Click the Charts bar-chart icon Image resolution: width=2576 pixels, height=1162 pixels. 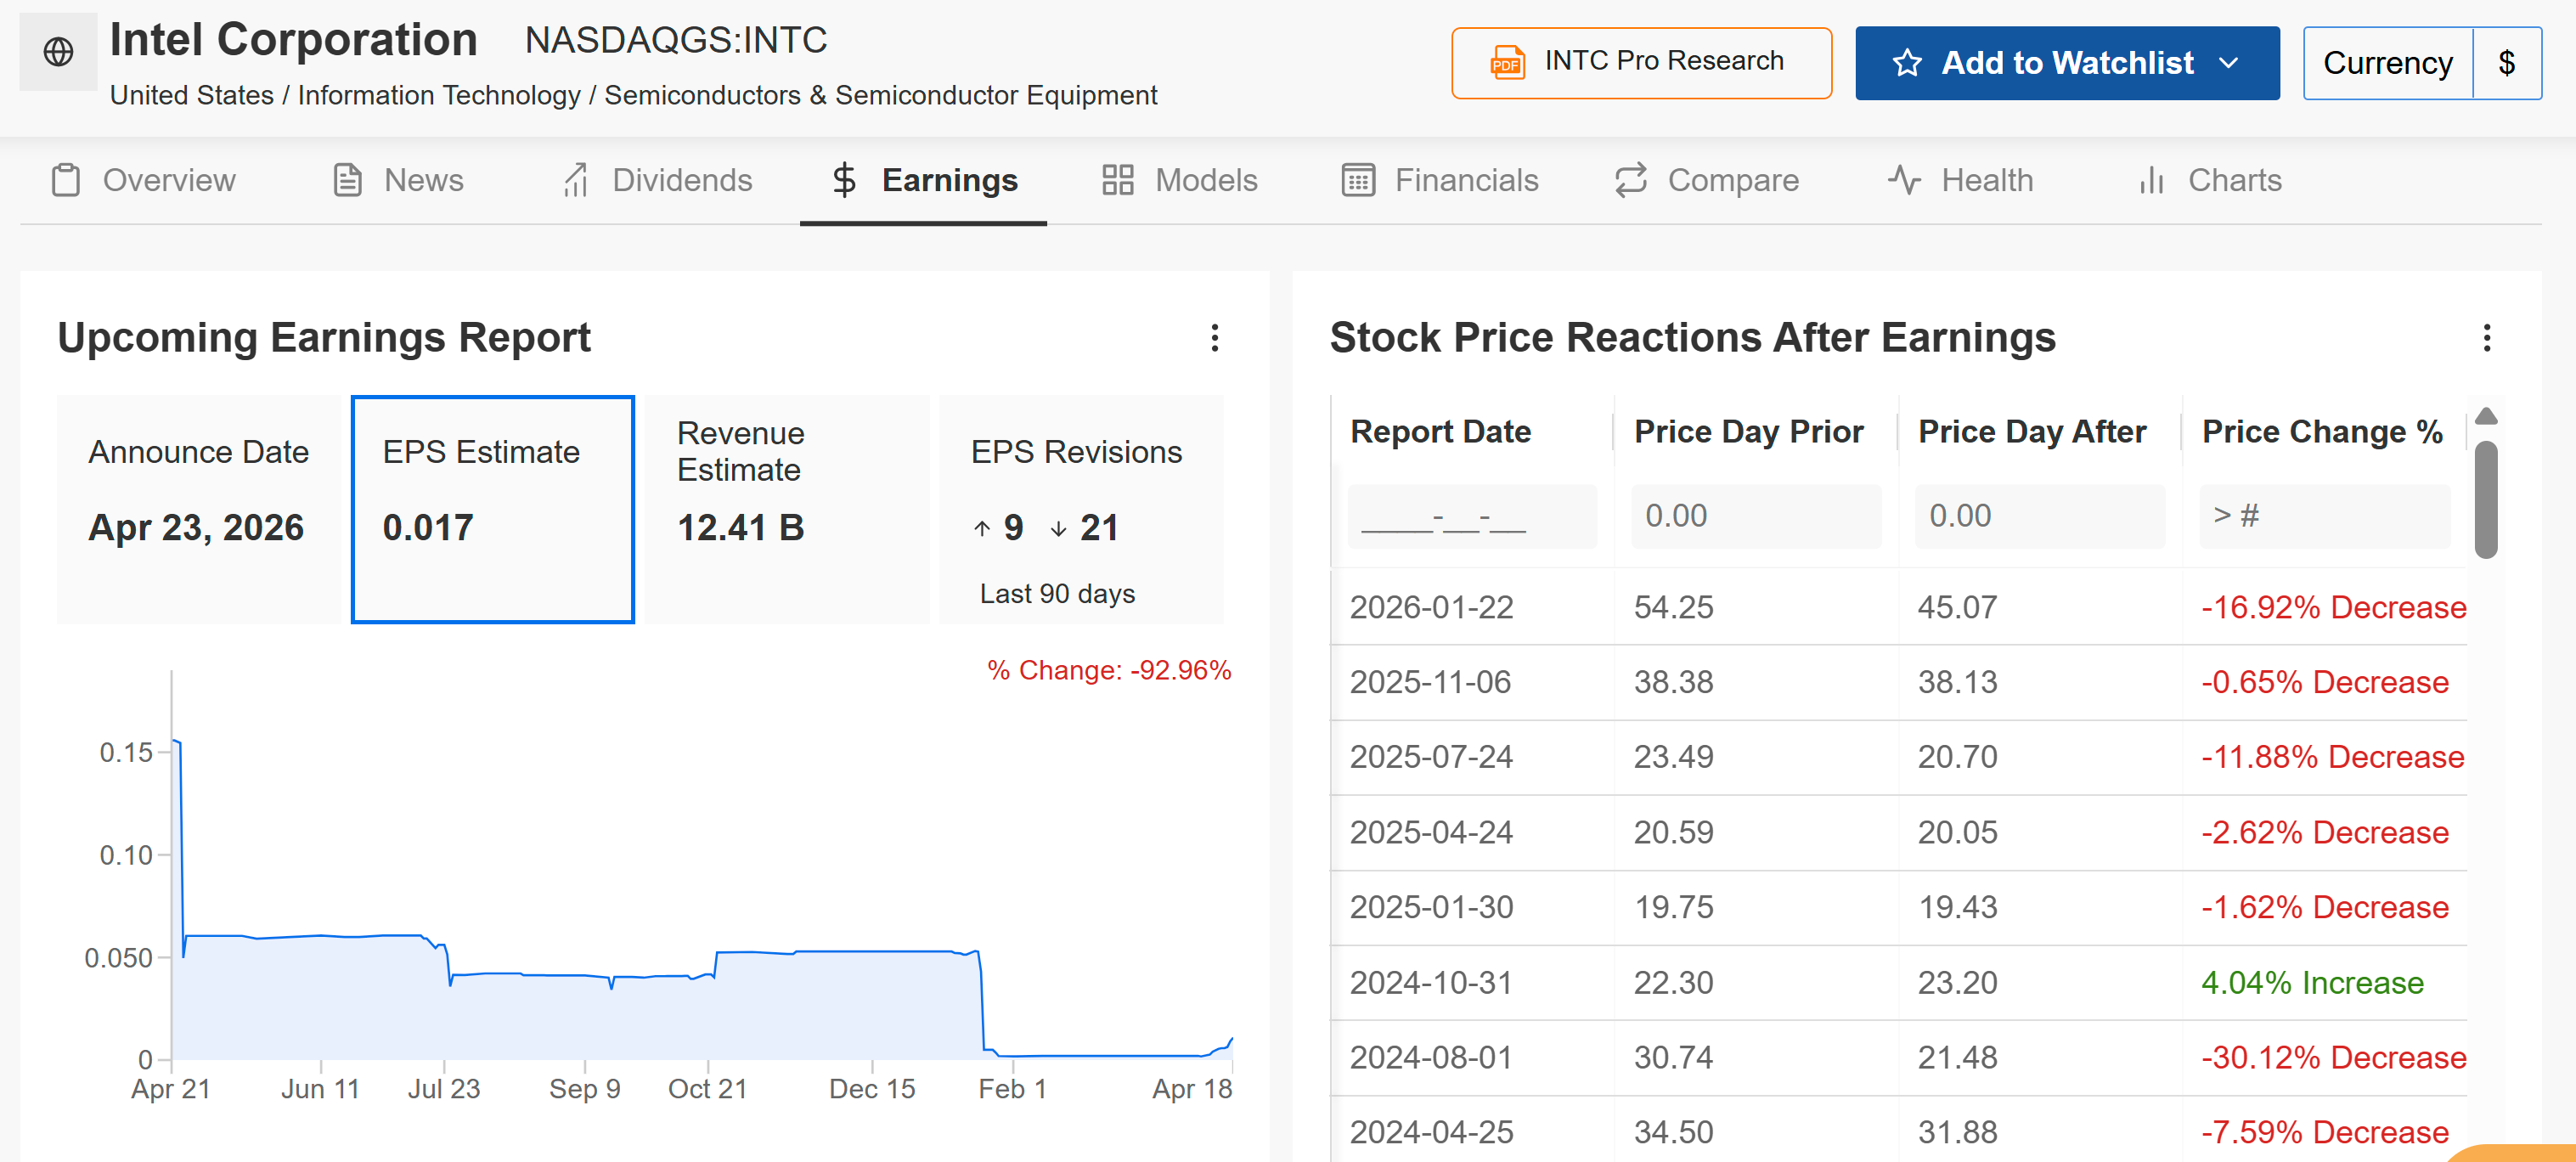[x=2151, y=180]
